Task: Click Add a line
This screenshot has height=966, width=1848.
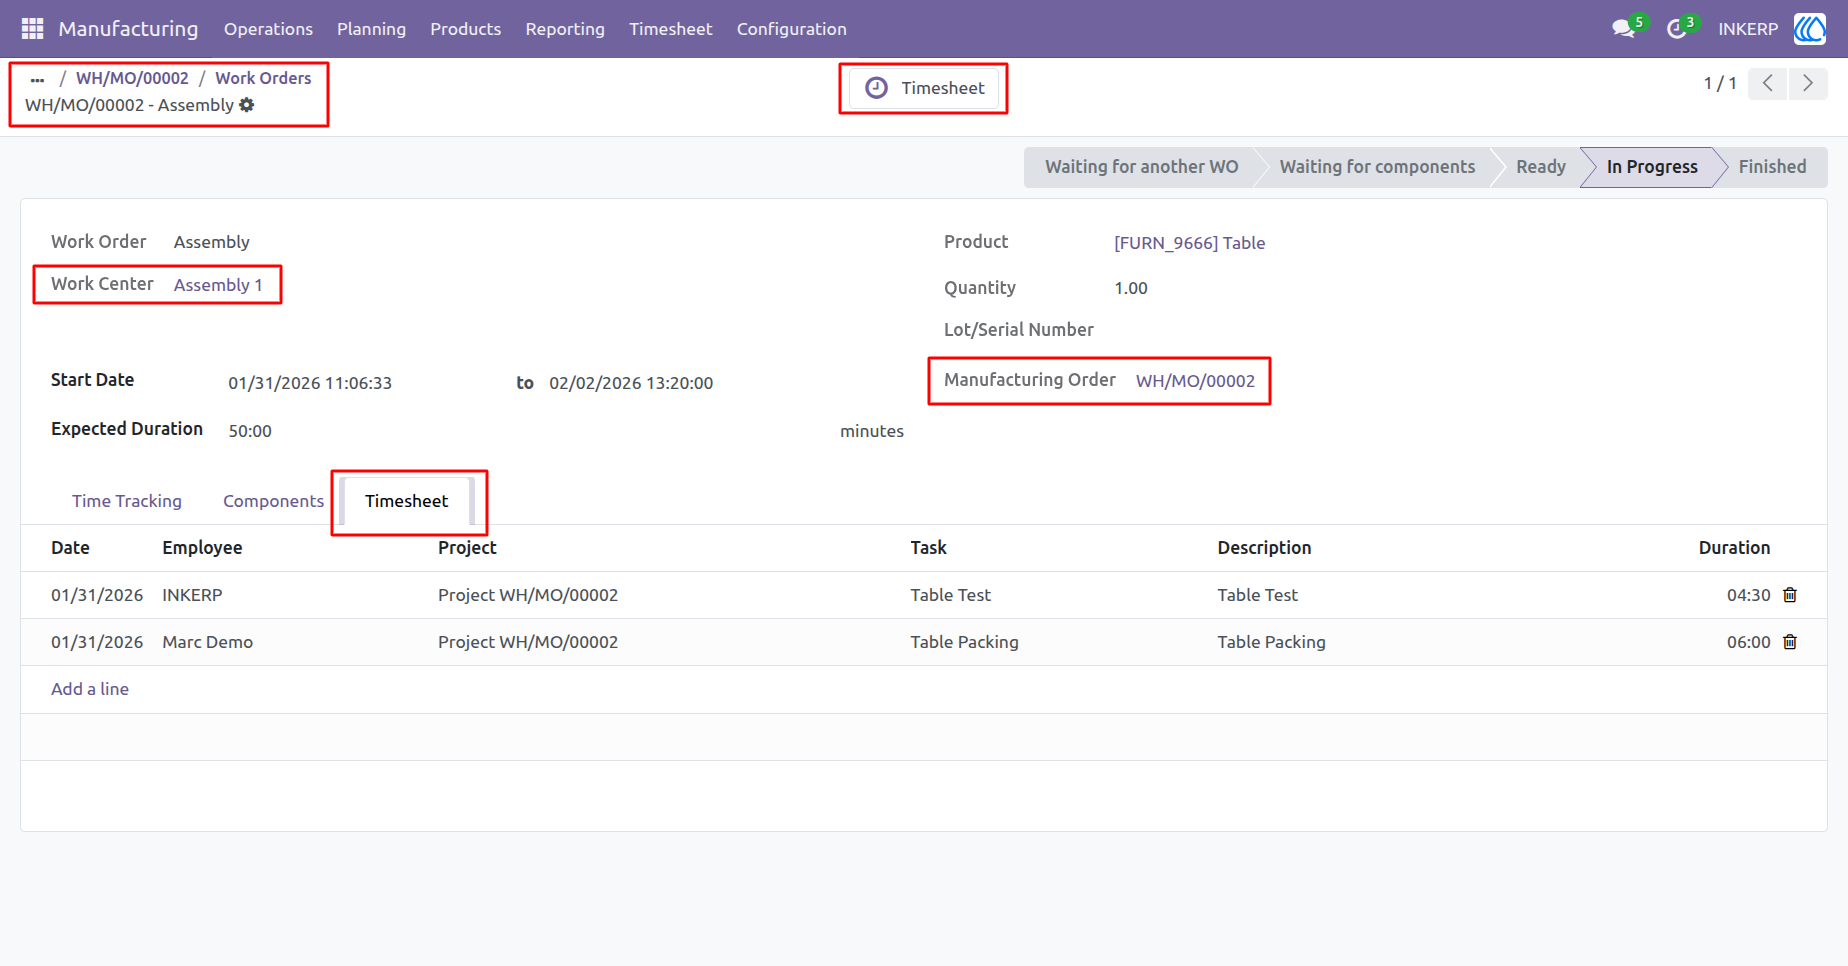Action: (90, 689)
